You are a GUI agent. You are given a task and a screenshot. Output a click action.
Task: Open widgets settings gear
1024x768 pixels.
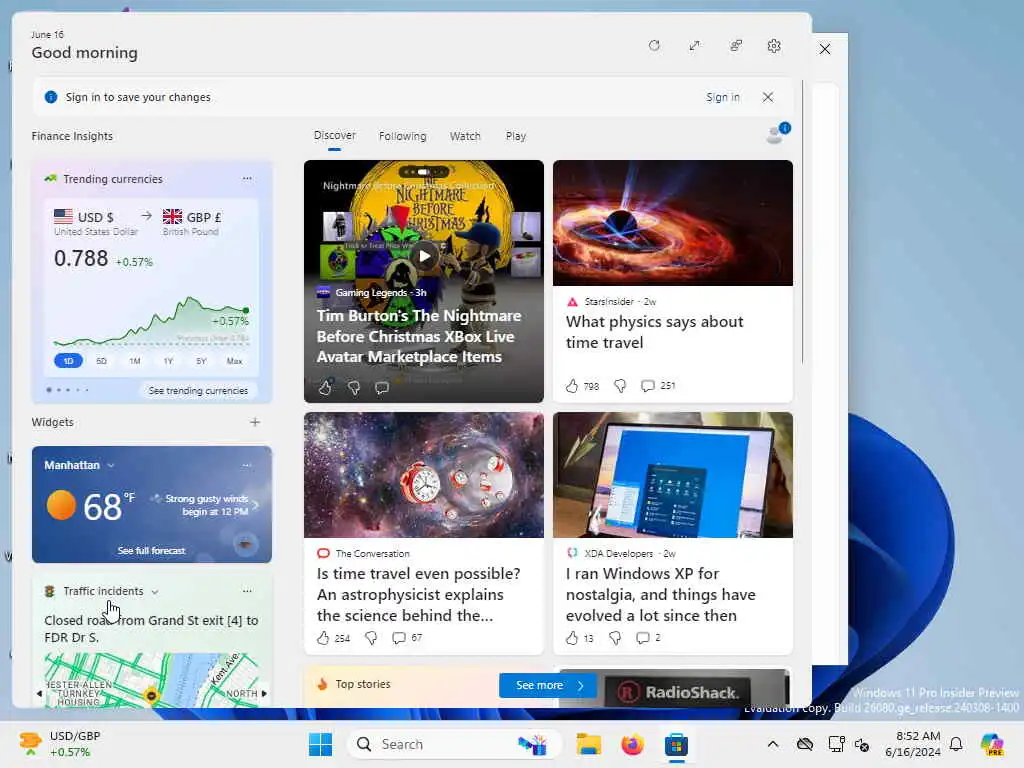tap(774, 46)
